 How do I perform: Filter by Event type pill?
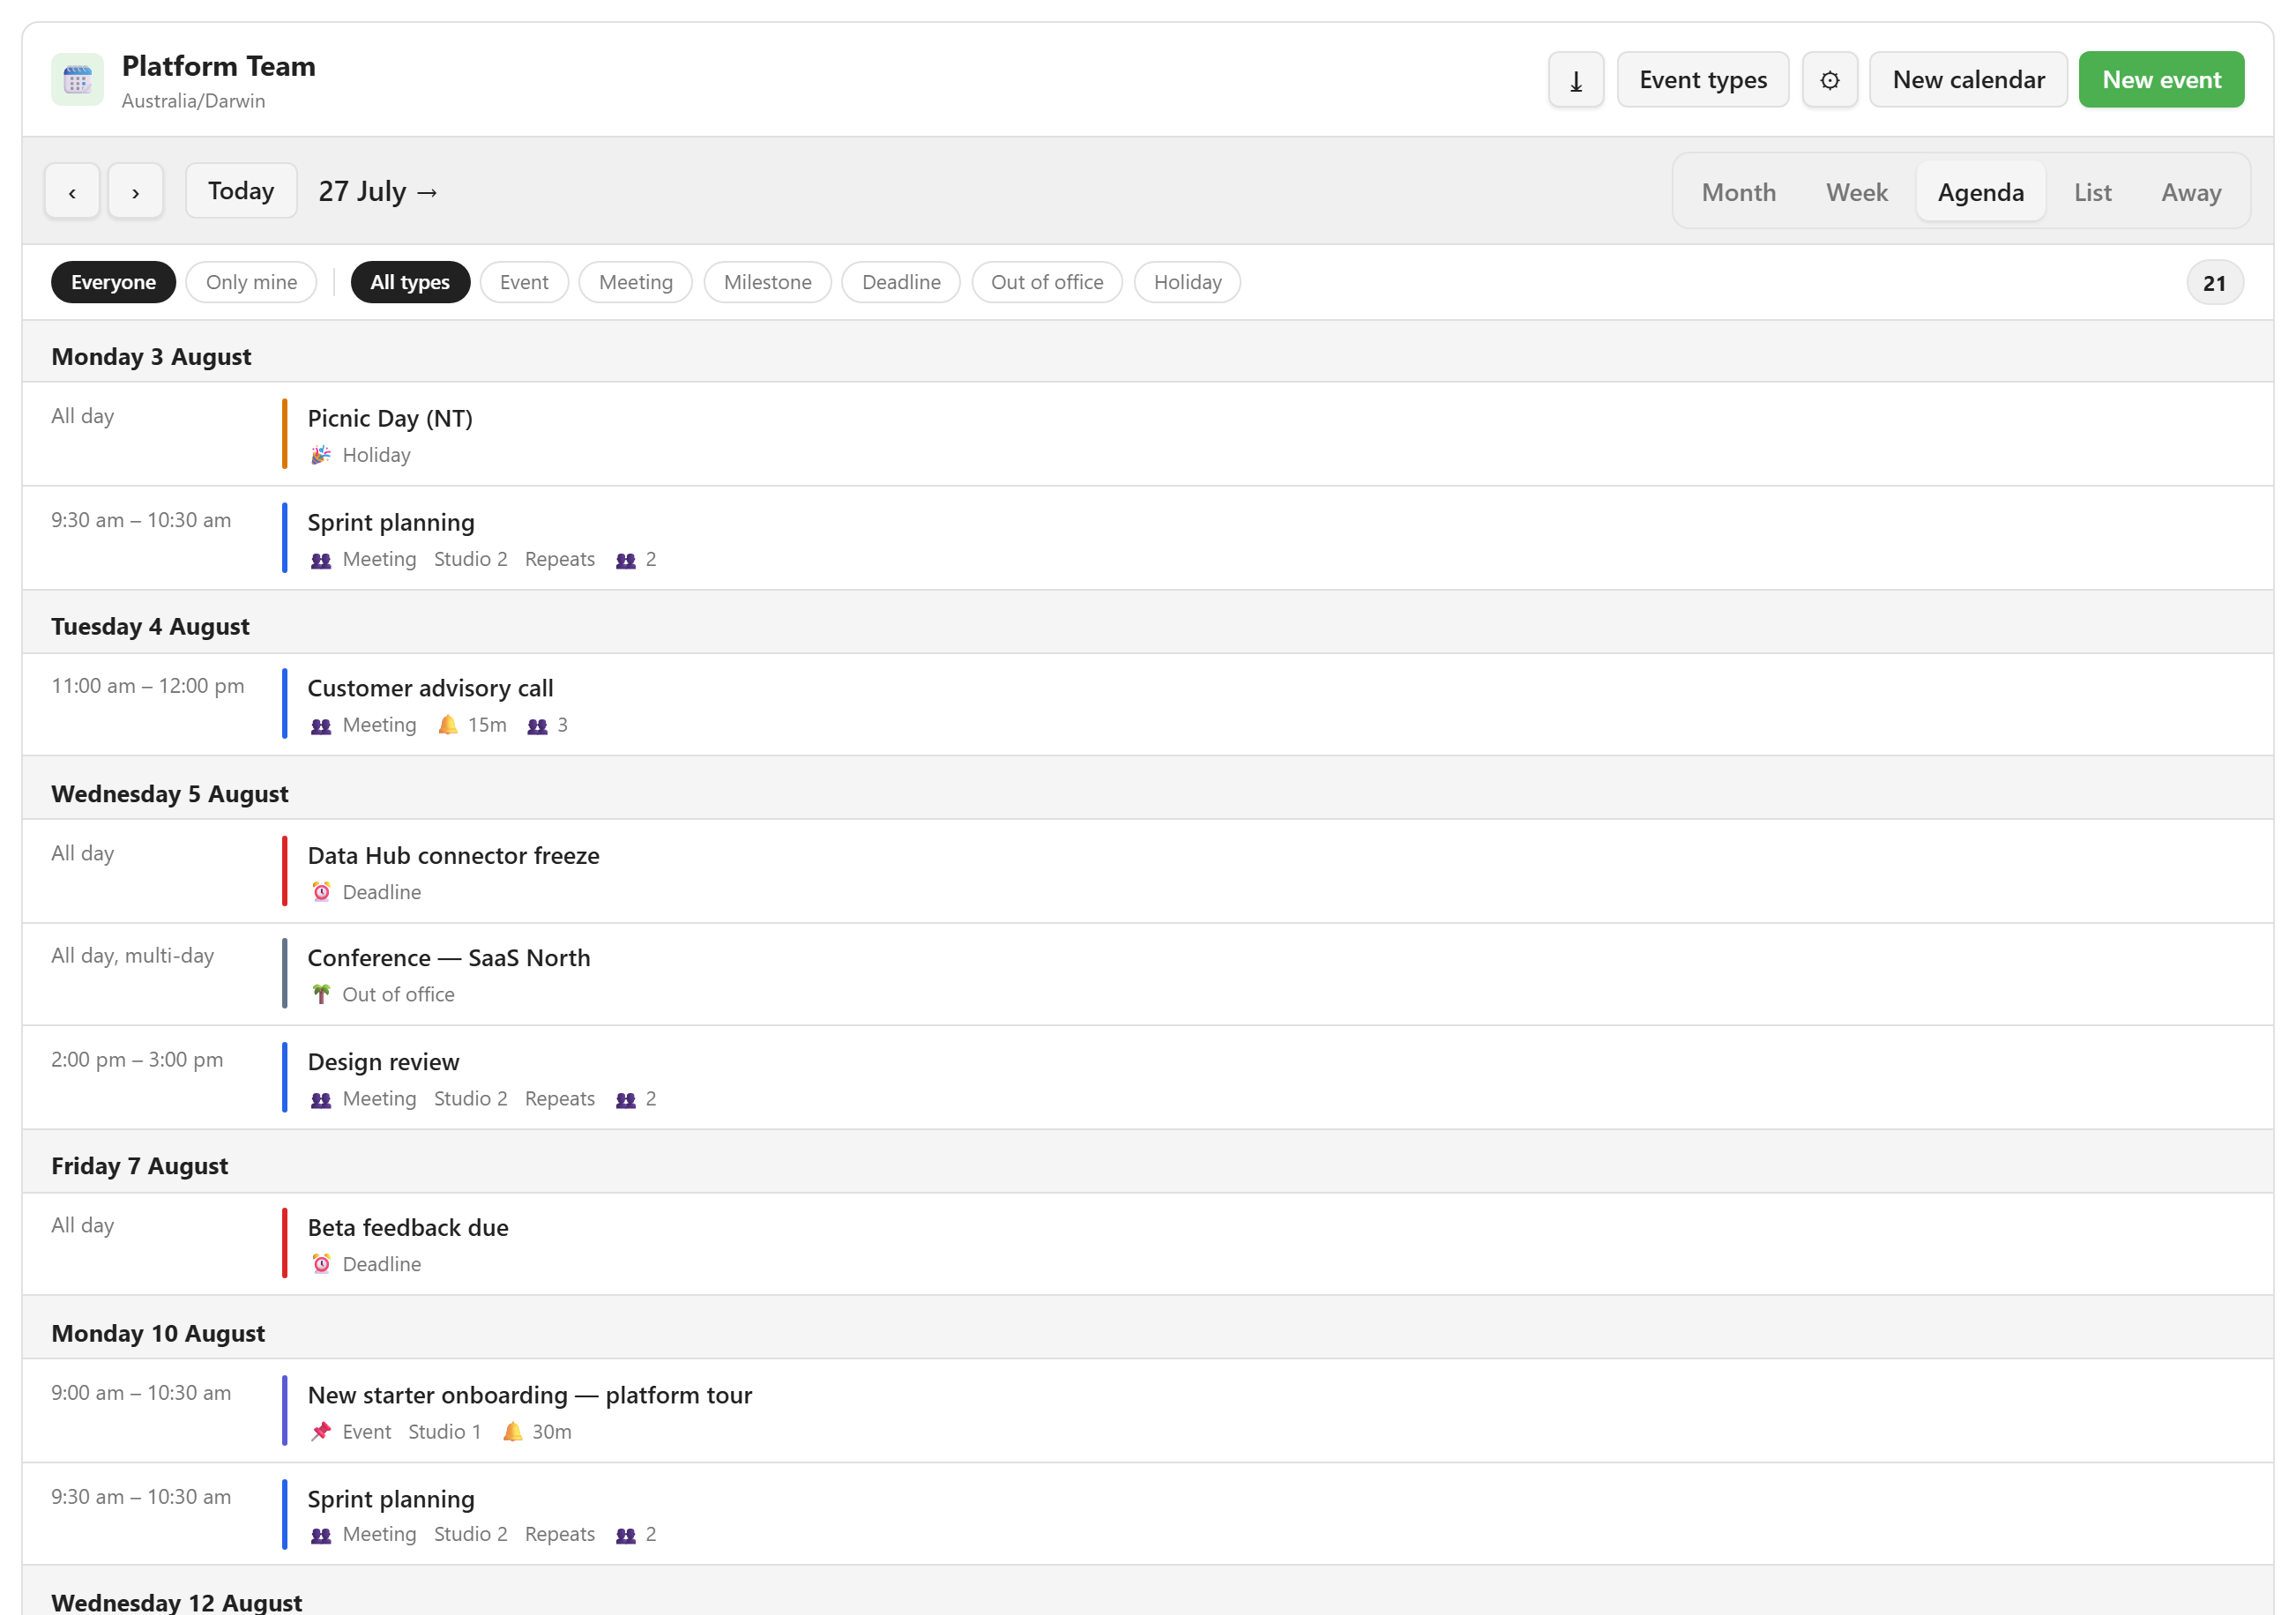click(524, 282)
